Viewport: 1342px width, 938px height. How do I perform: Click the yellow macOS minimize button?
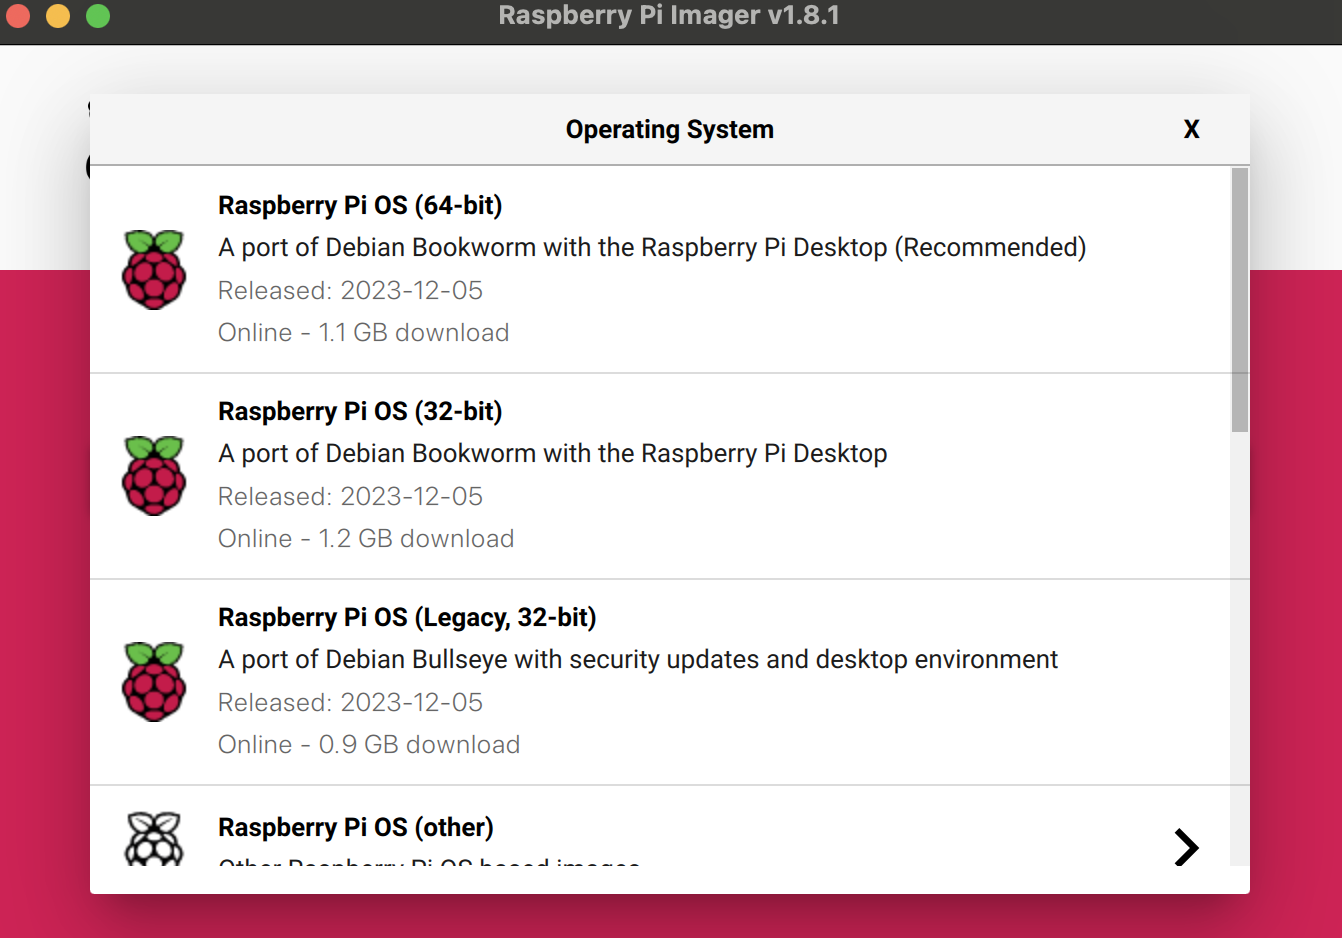[x=58, y=16]
